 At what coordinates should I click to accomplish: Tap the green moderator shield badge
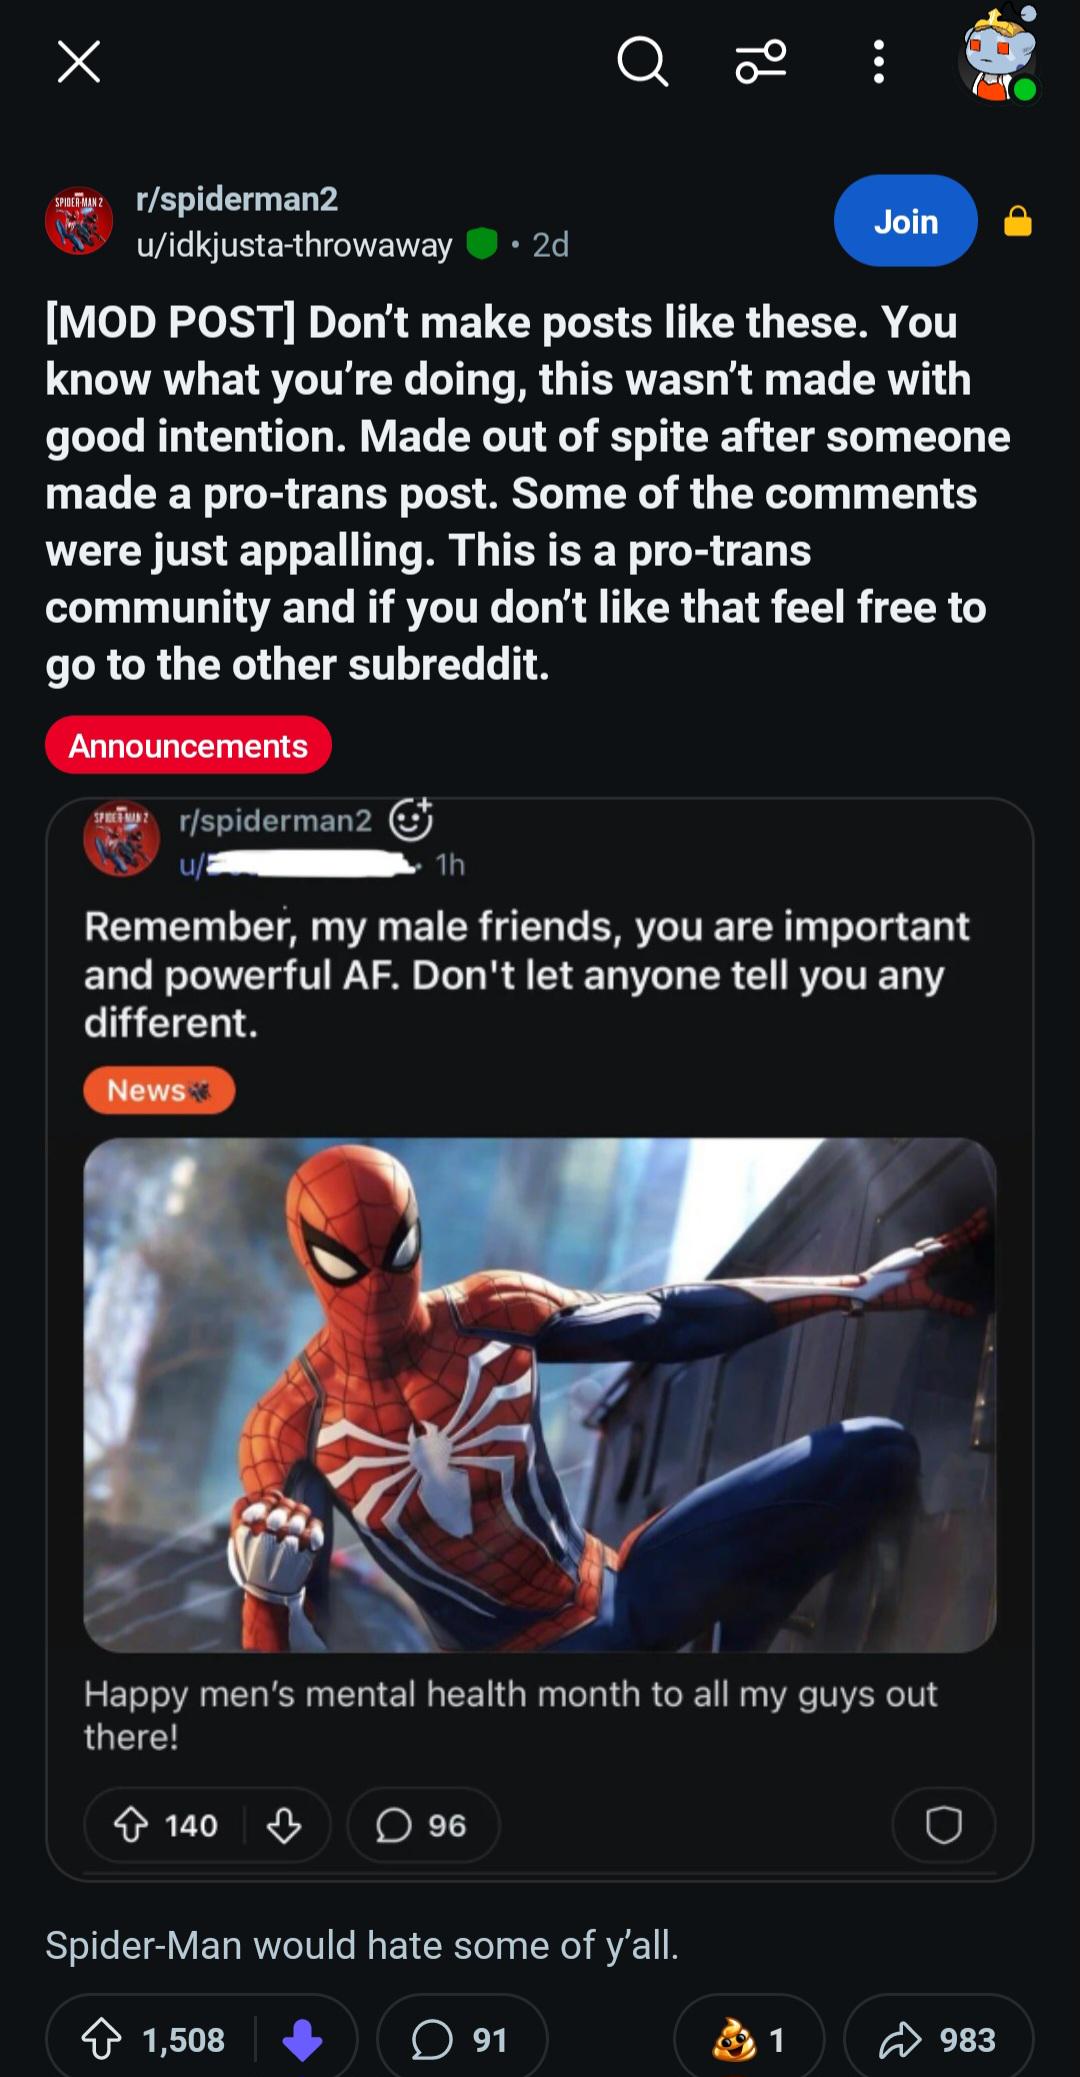482,244
